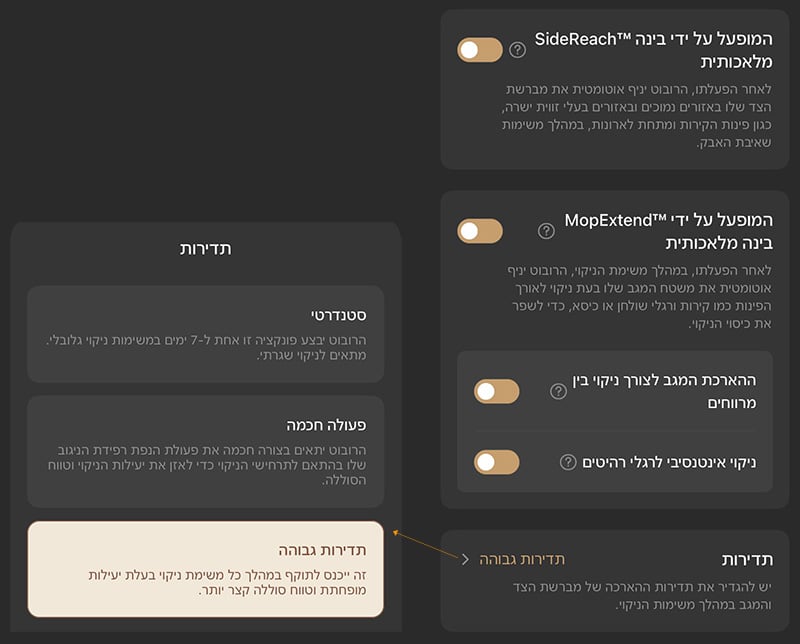Toggle the AI-powered SideReach switch
Image resolution: width=800 pixels, height=644 pixels.
pos(480,50)
